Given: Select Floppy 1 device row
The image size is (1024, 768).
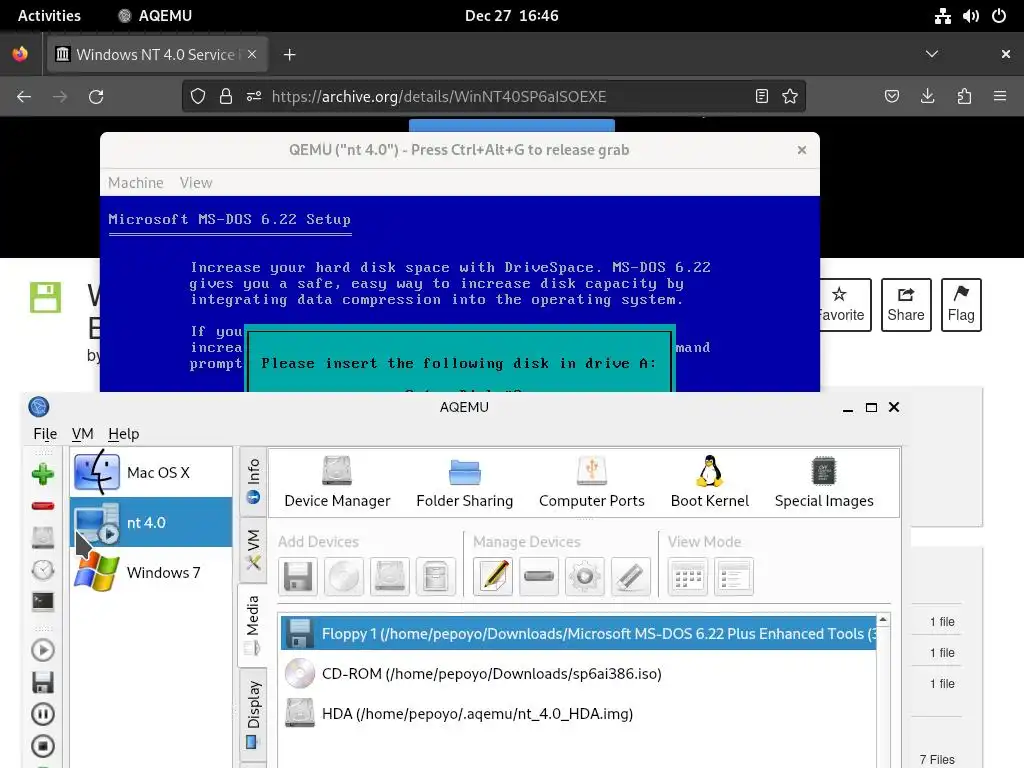Looking at the screenshot, I should tap(579, 633).
